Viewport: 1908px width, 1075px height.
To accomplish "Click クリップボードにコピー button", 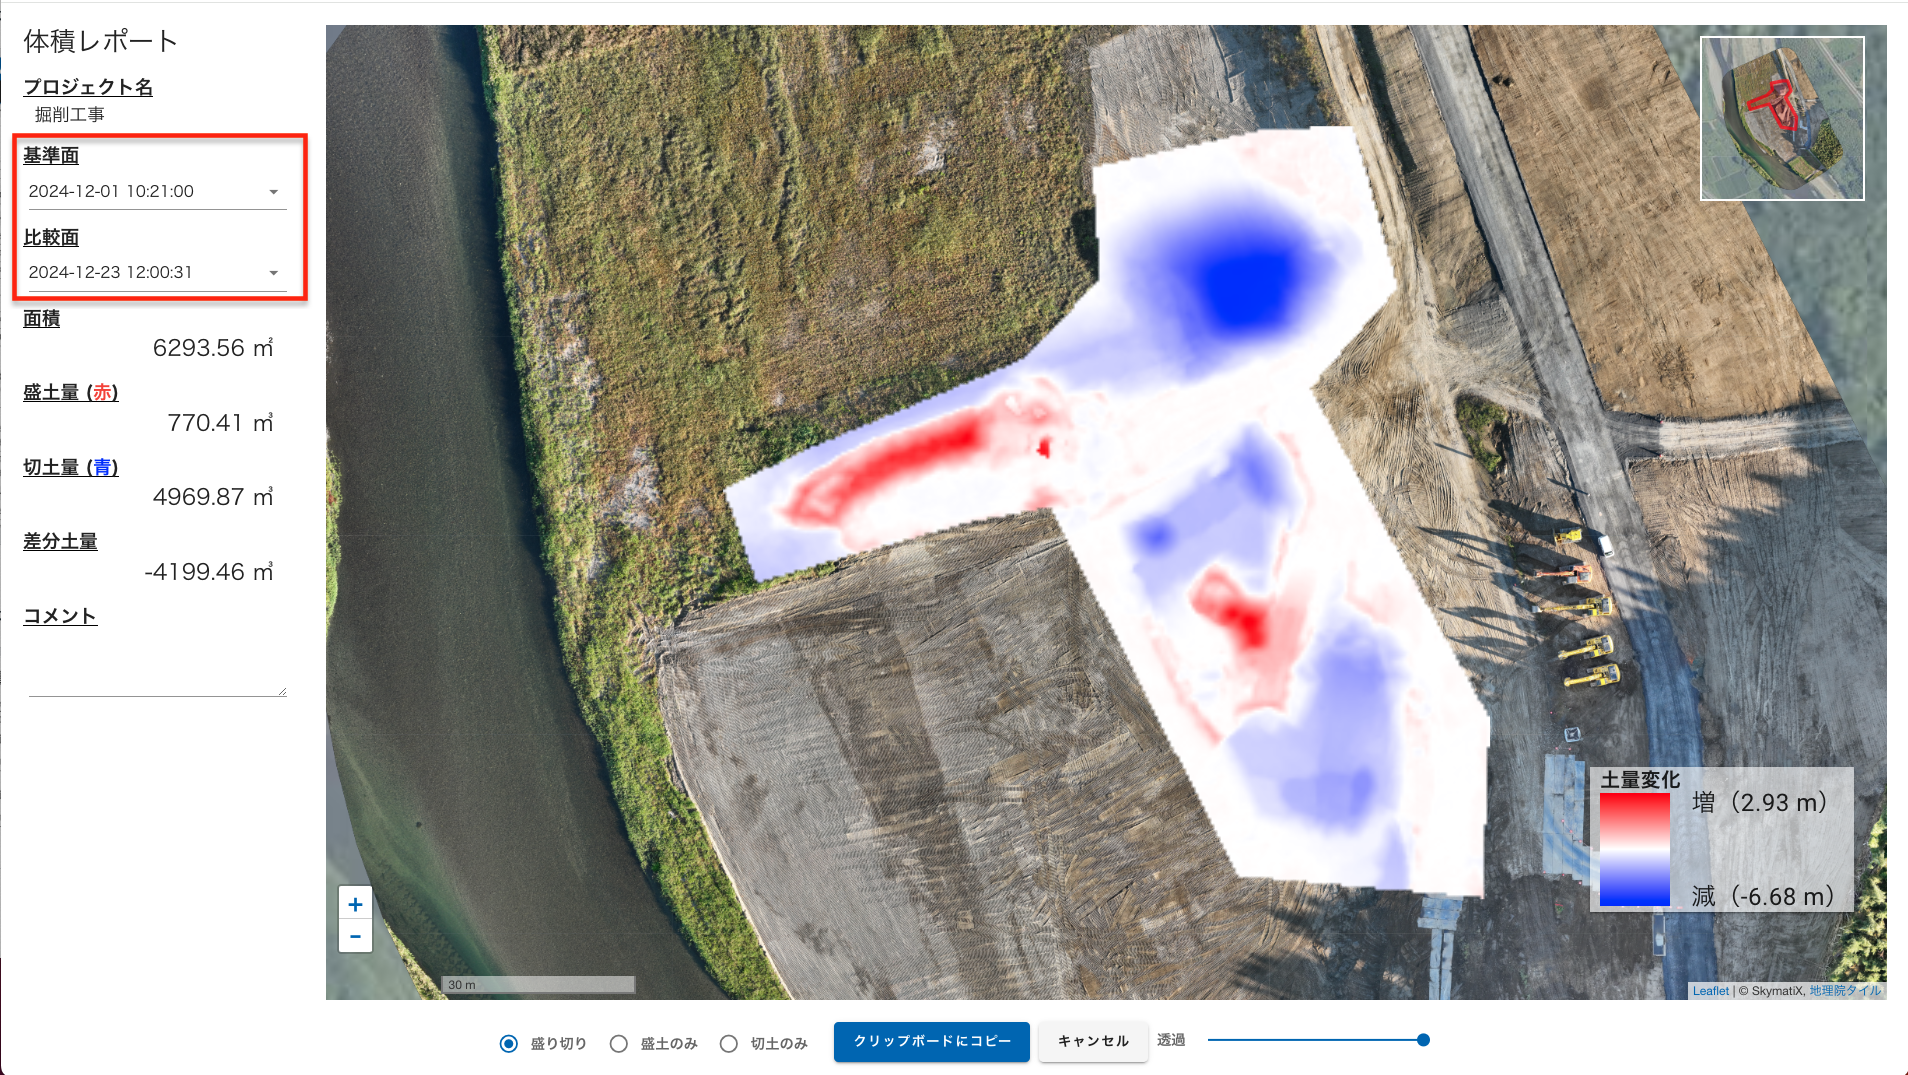I will (931, 1041).
